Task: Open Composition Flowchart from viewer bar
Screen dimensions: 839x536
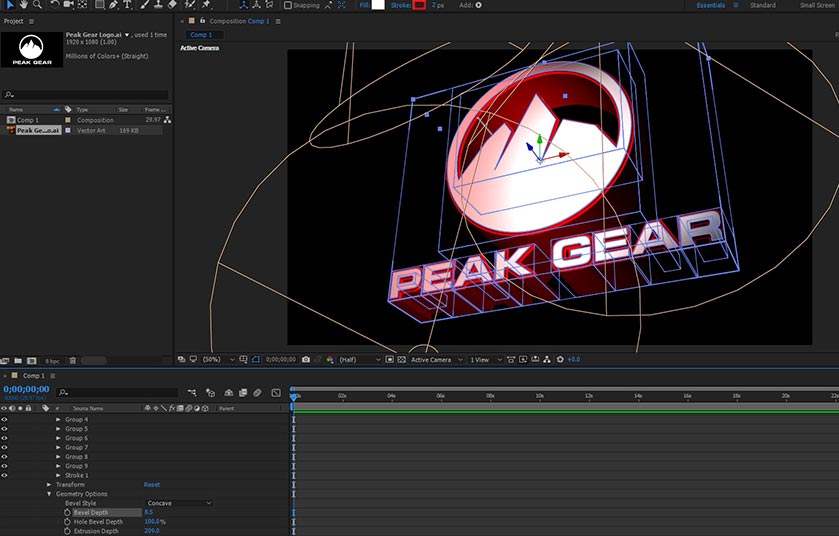Action: click(547, 359)
